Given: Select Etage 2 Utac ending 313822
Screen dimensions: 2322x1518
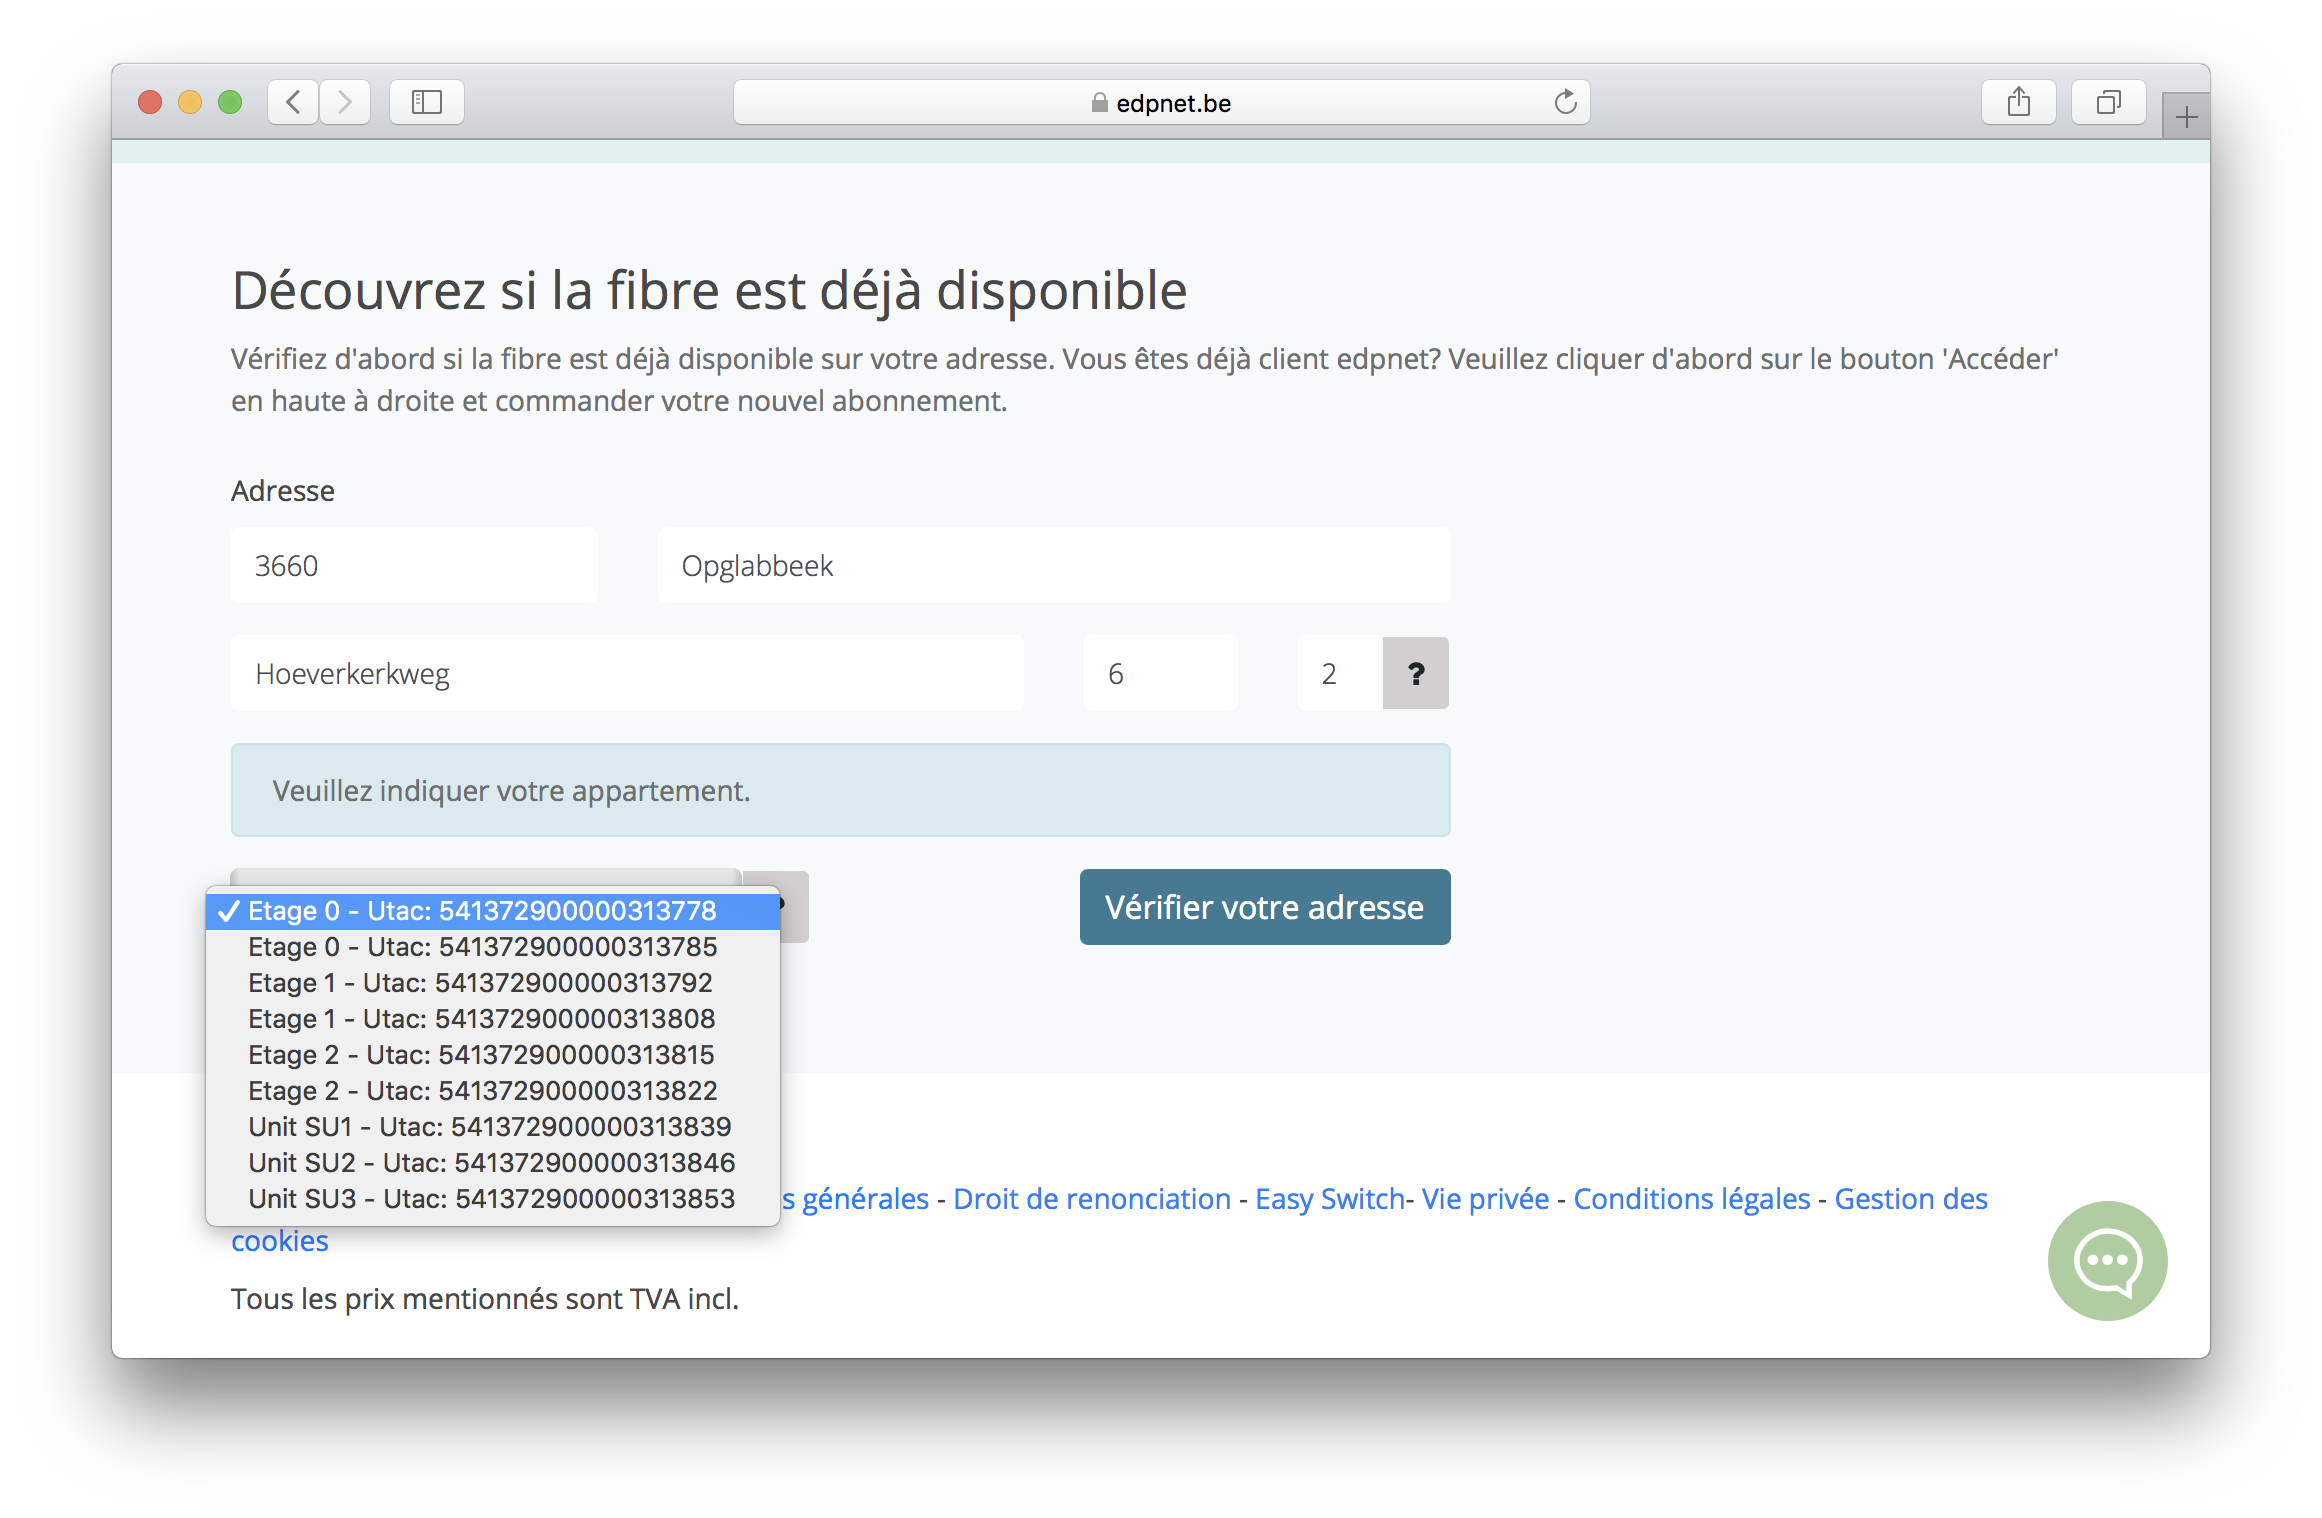Looking at the screenshot, I should 492,1091.
